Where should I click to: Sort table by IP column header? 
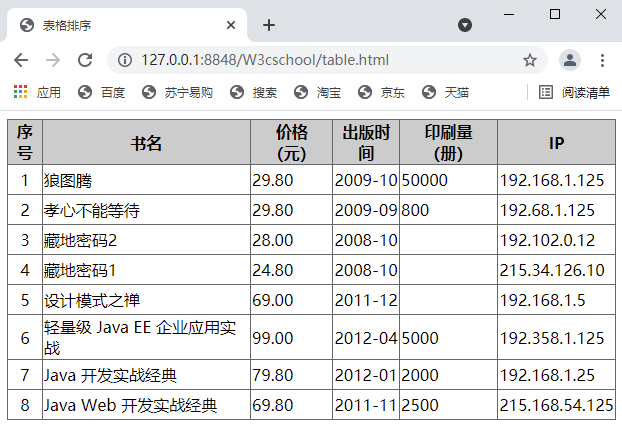coord(556,143)
